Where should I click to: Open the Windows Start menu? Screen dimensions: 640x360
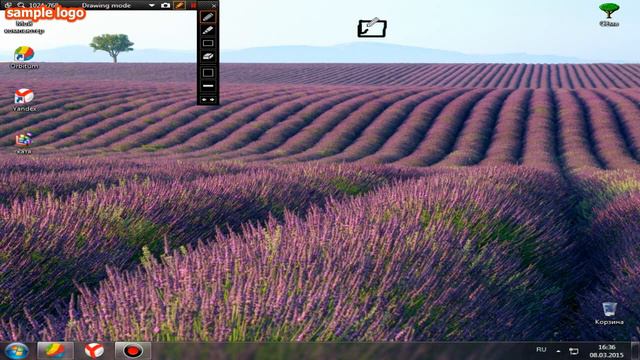pos(17,351)
